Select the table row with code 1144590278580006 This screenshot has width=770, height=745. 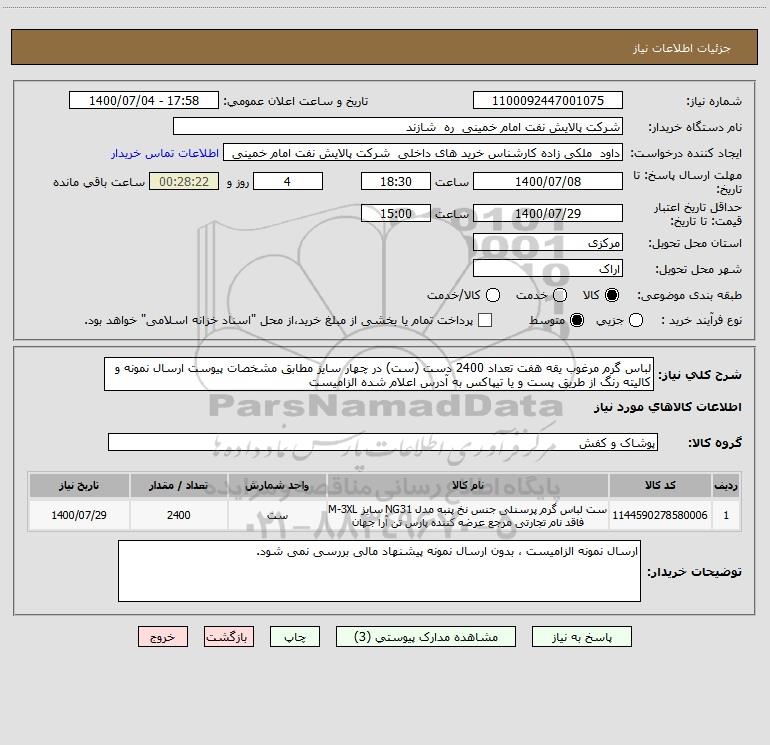tap(385, 515)
